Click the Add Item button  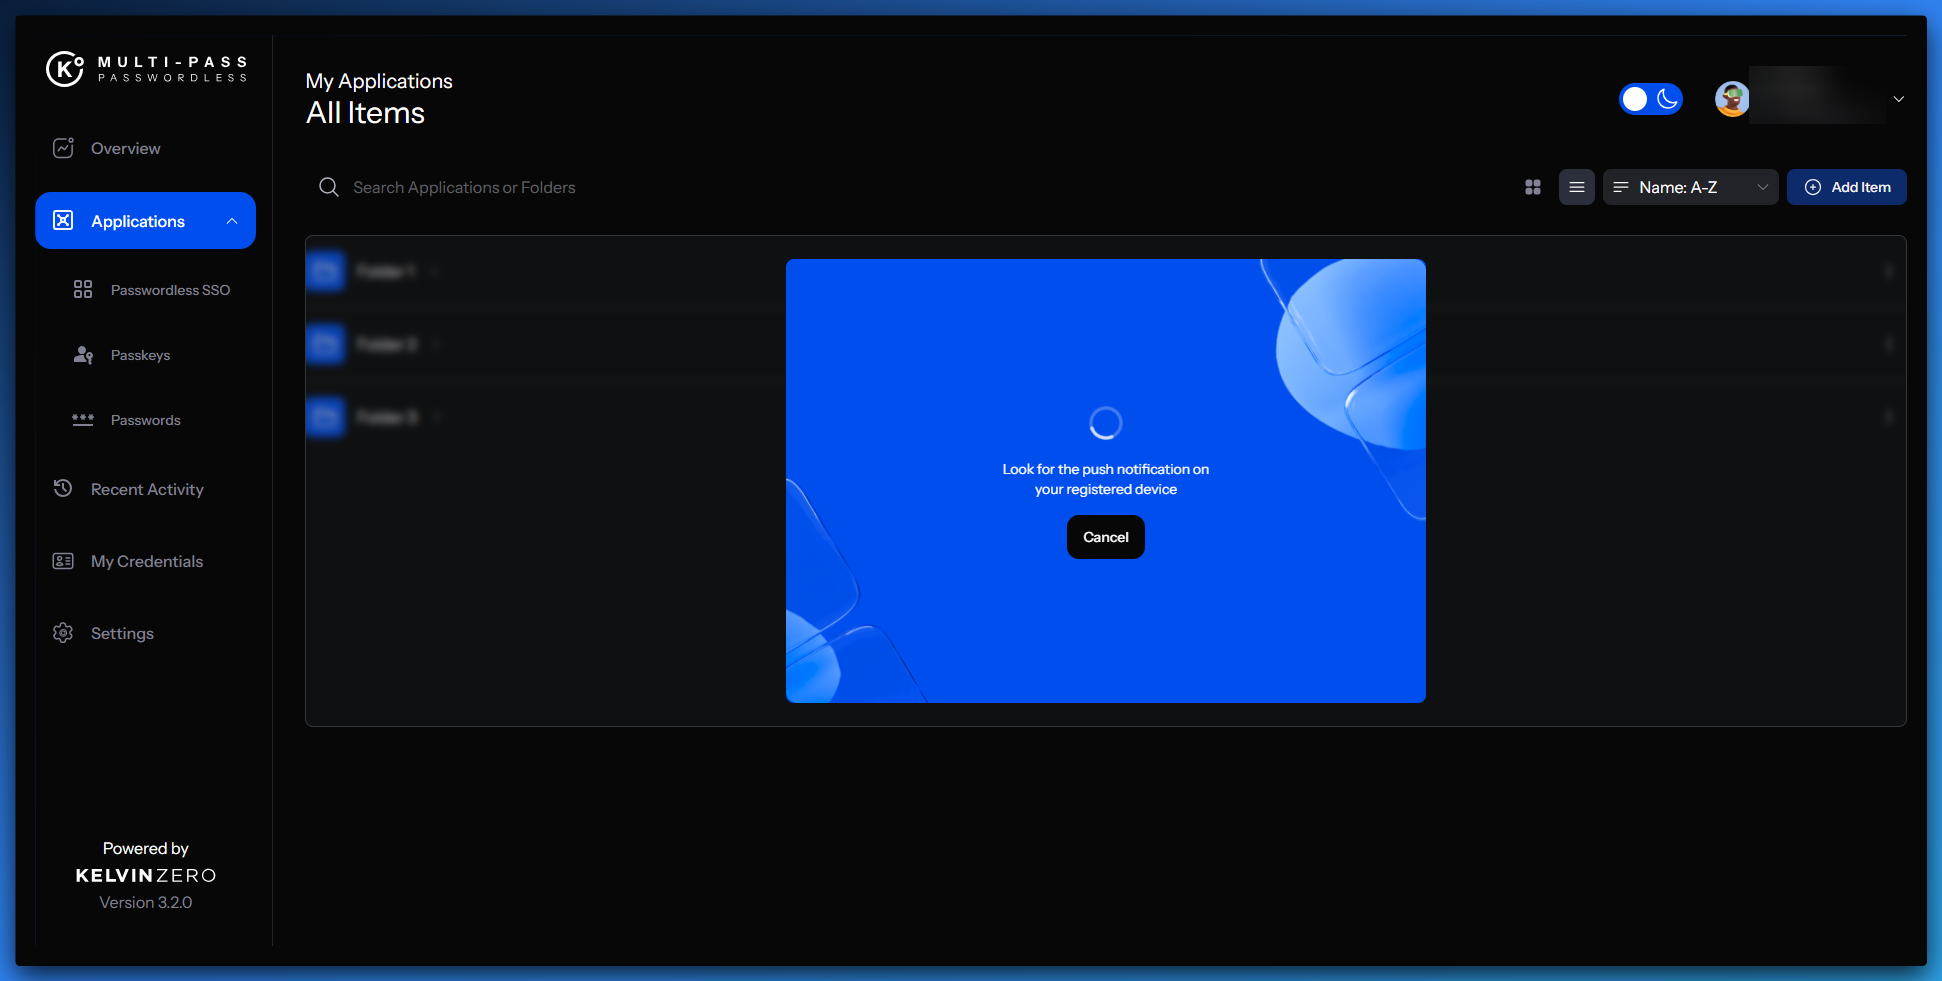tap(1846, 187)
